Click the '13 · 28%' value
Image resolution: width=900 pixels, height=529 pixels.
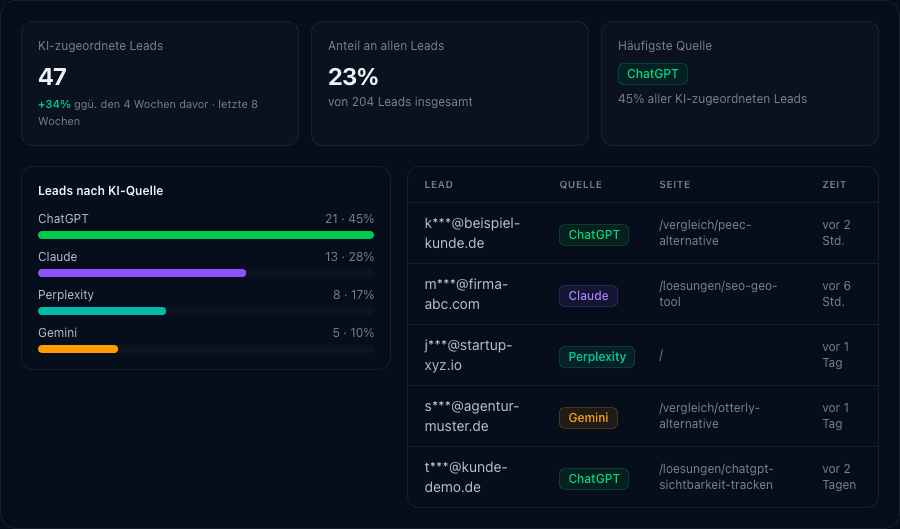point(350,256)
